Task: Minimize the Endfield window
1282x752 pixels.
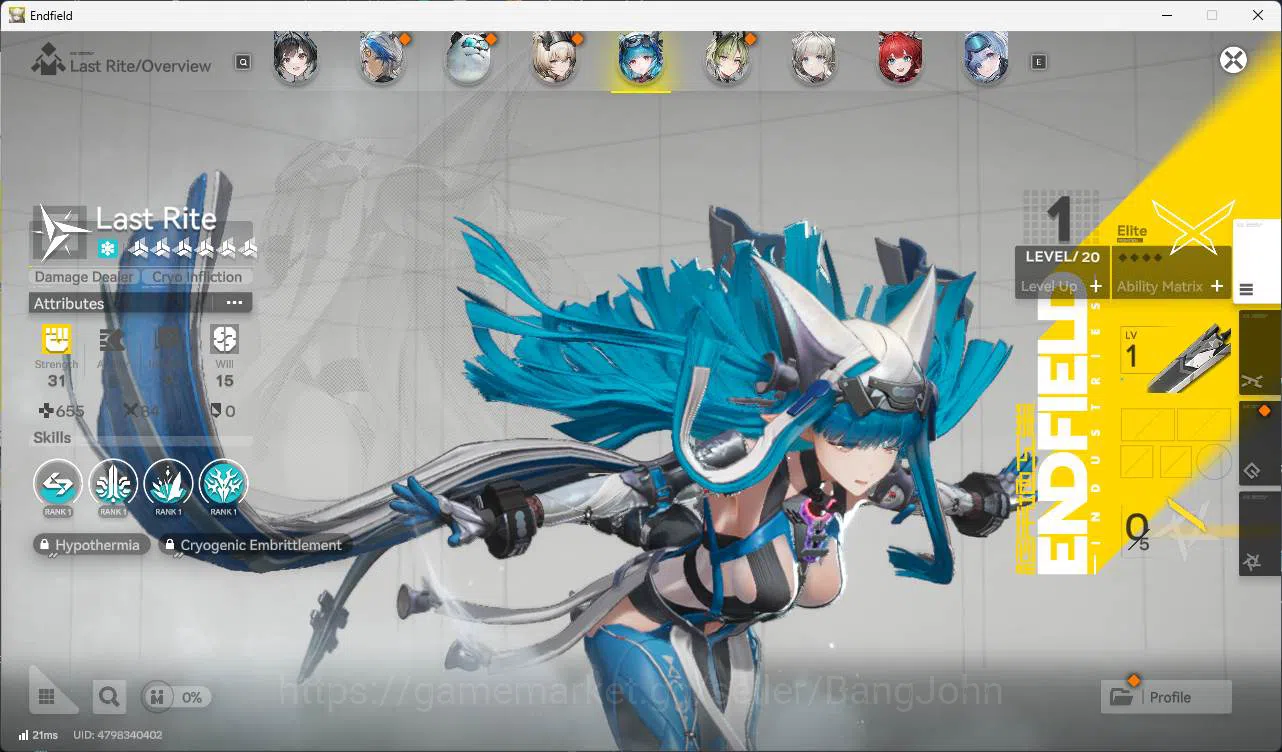Action: click(x=1166, y=15)
